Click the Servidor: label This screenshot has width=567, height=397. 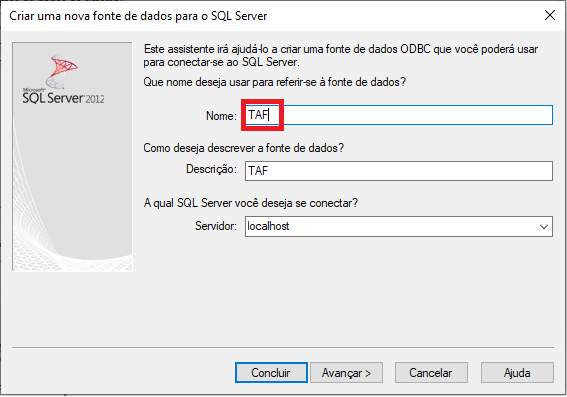pyautogui.click(x=216, y=226)
